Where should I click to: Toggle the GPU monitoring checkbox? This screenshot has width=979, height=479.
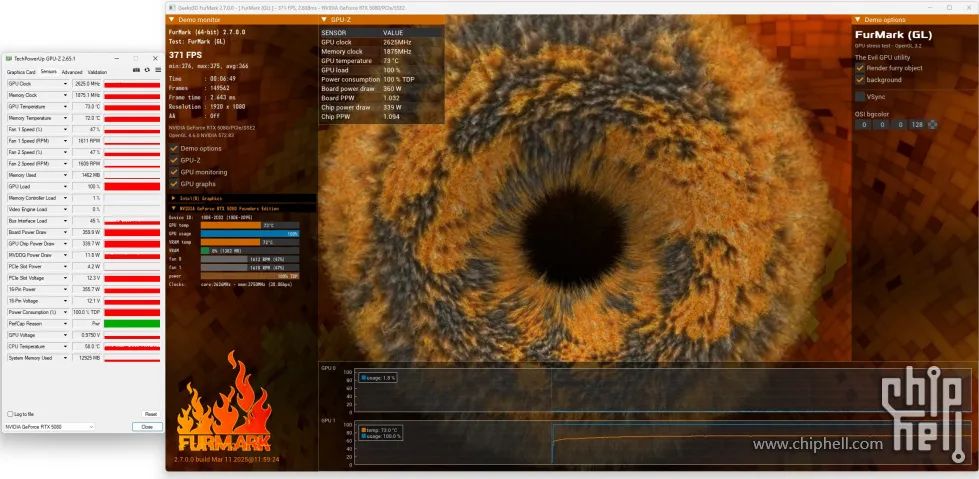[x=174, y=172]
